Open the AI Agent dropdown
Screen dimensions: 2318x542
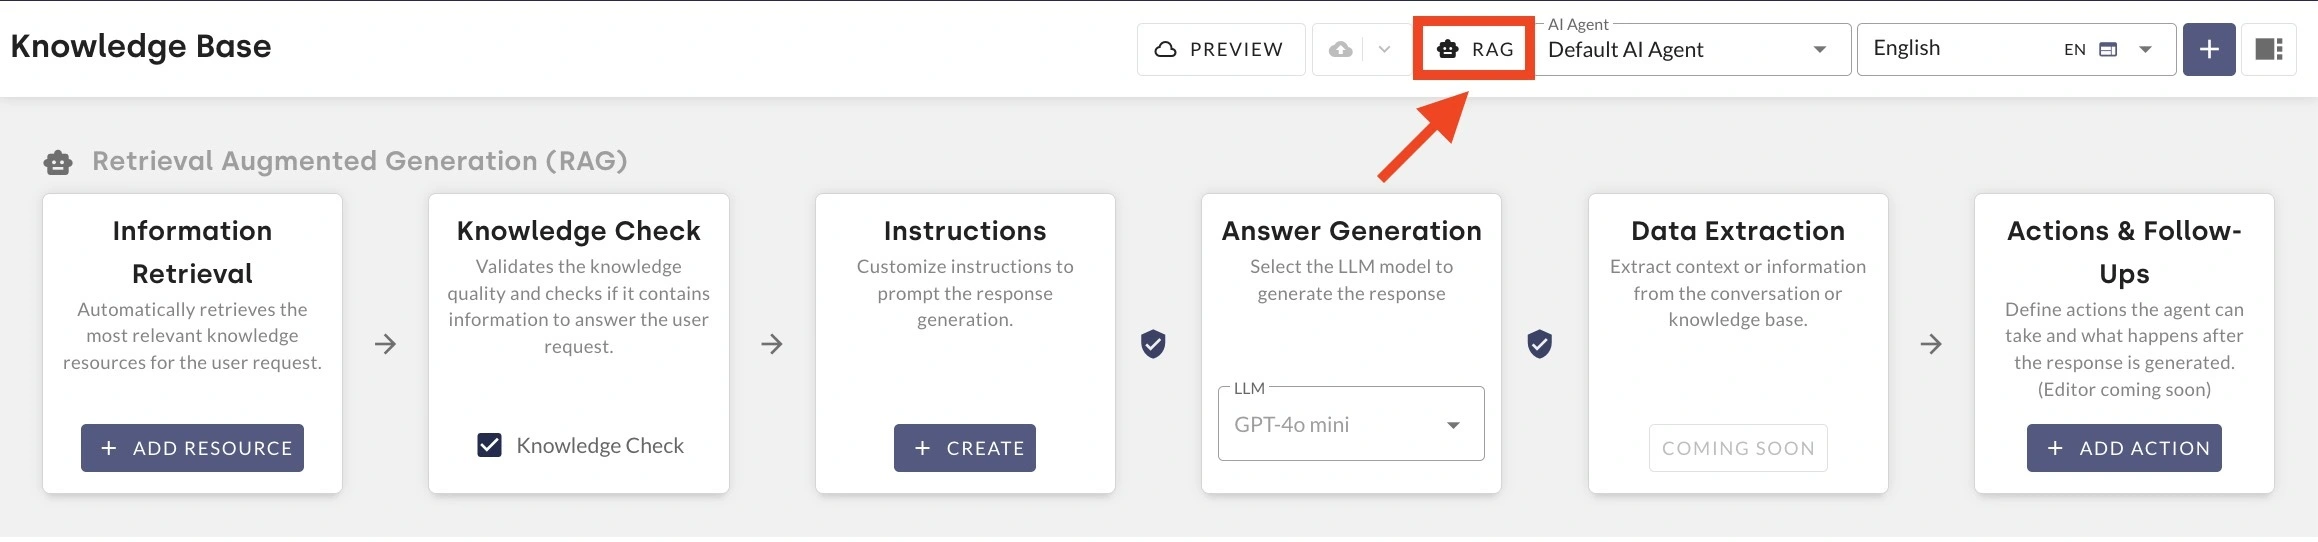1693,49
